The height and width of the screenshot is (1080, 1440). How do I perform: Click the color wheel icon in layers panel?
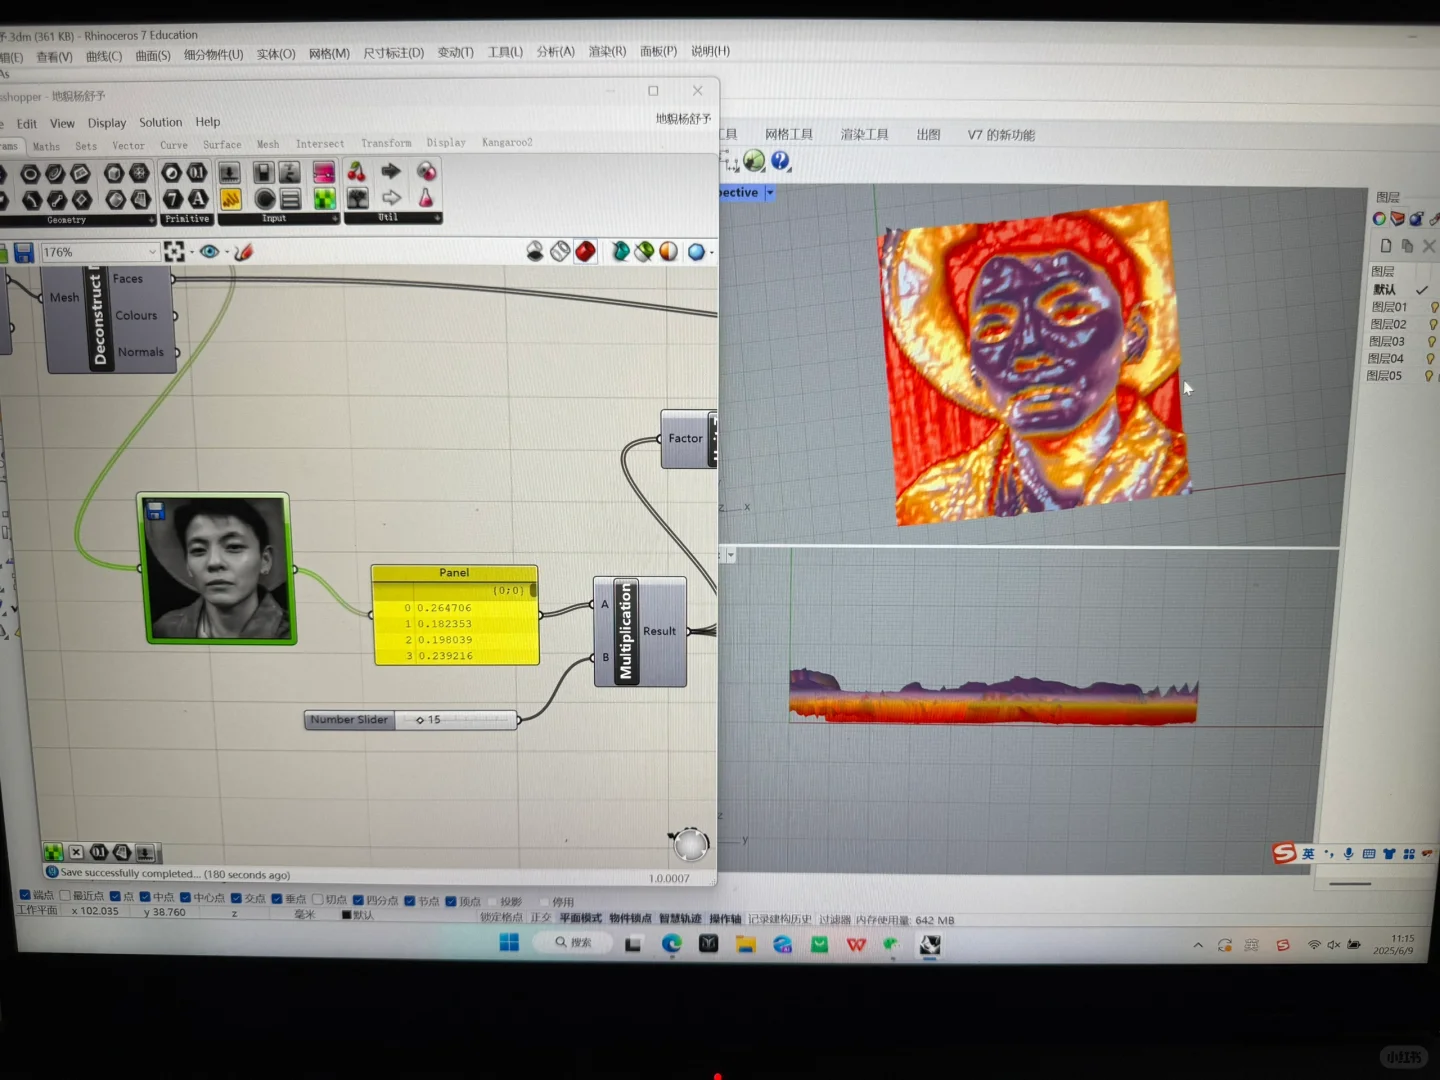point(1379,219)
